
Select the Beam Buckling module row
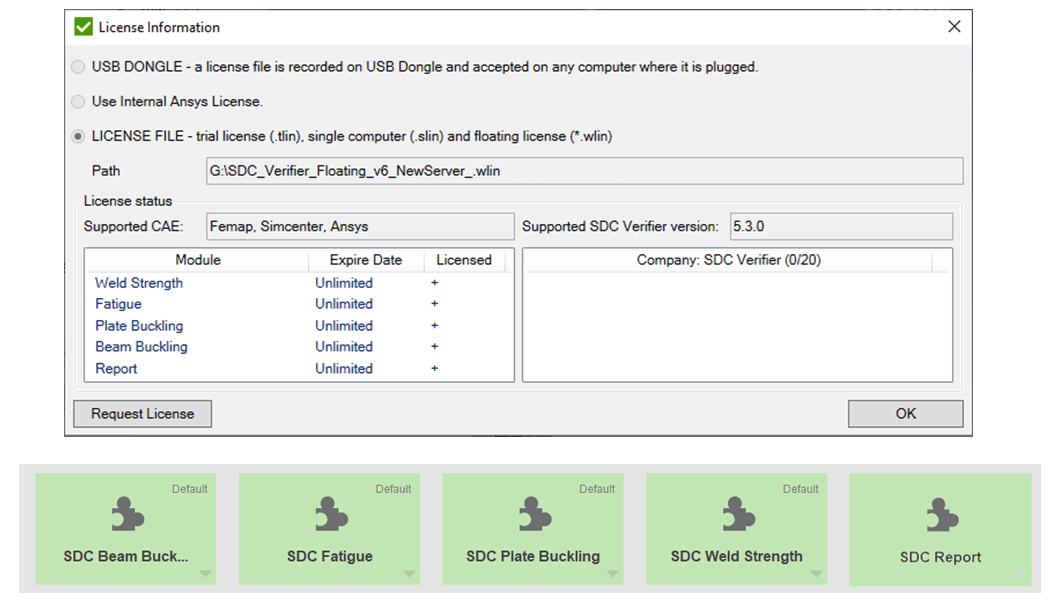(x=299, y=347)
